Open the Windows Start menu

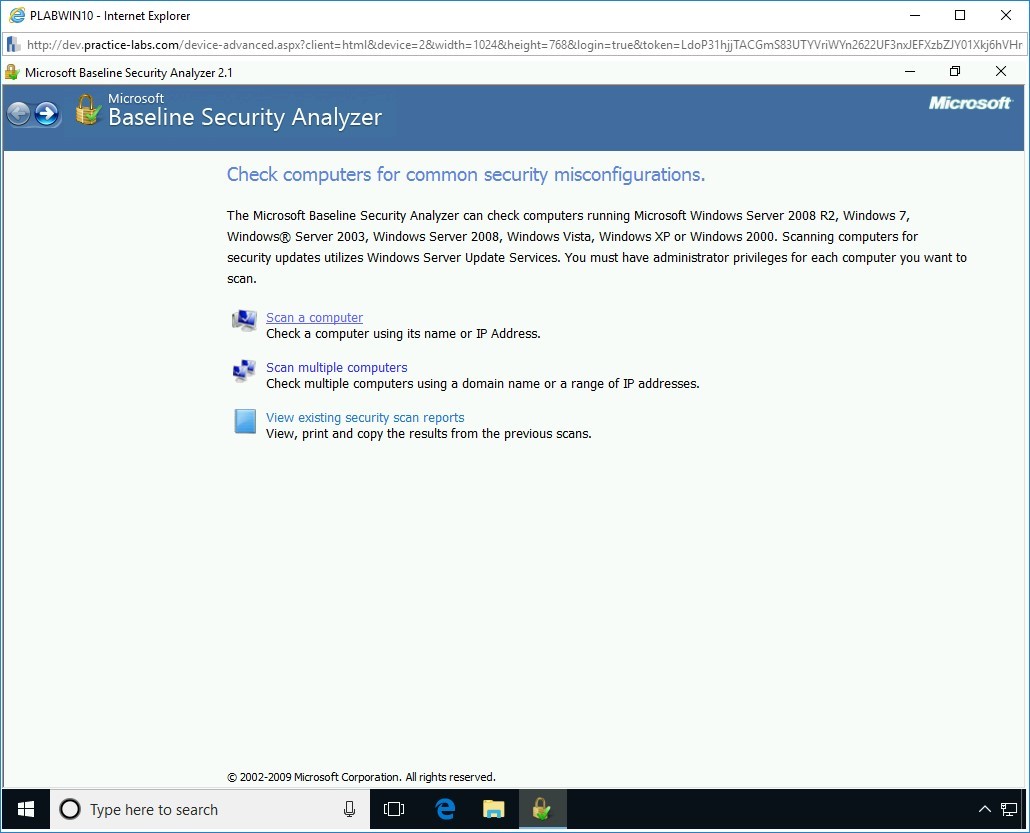[26, 809]
